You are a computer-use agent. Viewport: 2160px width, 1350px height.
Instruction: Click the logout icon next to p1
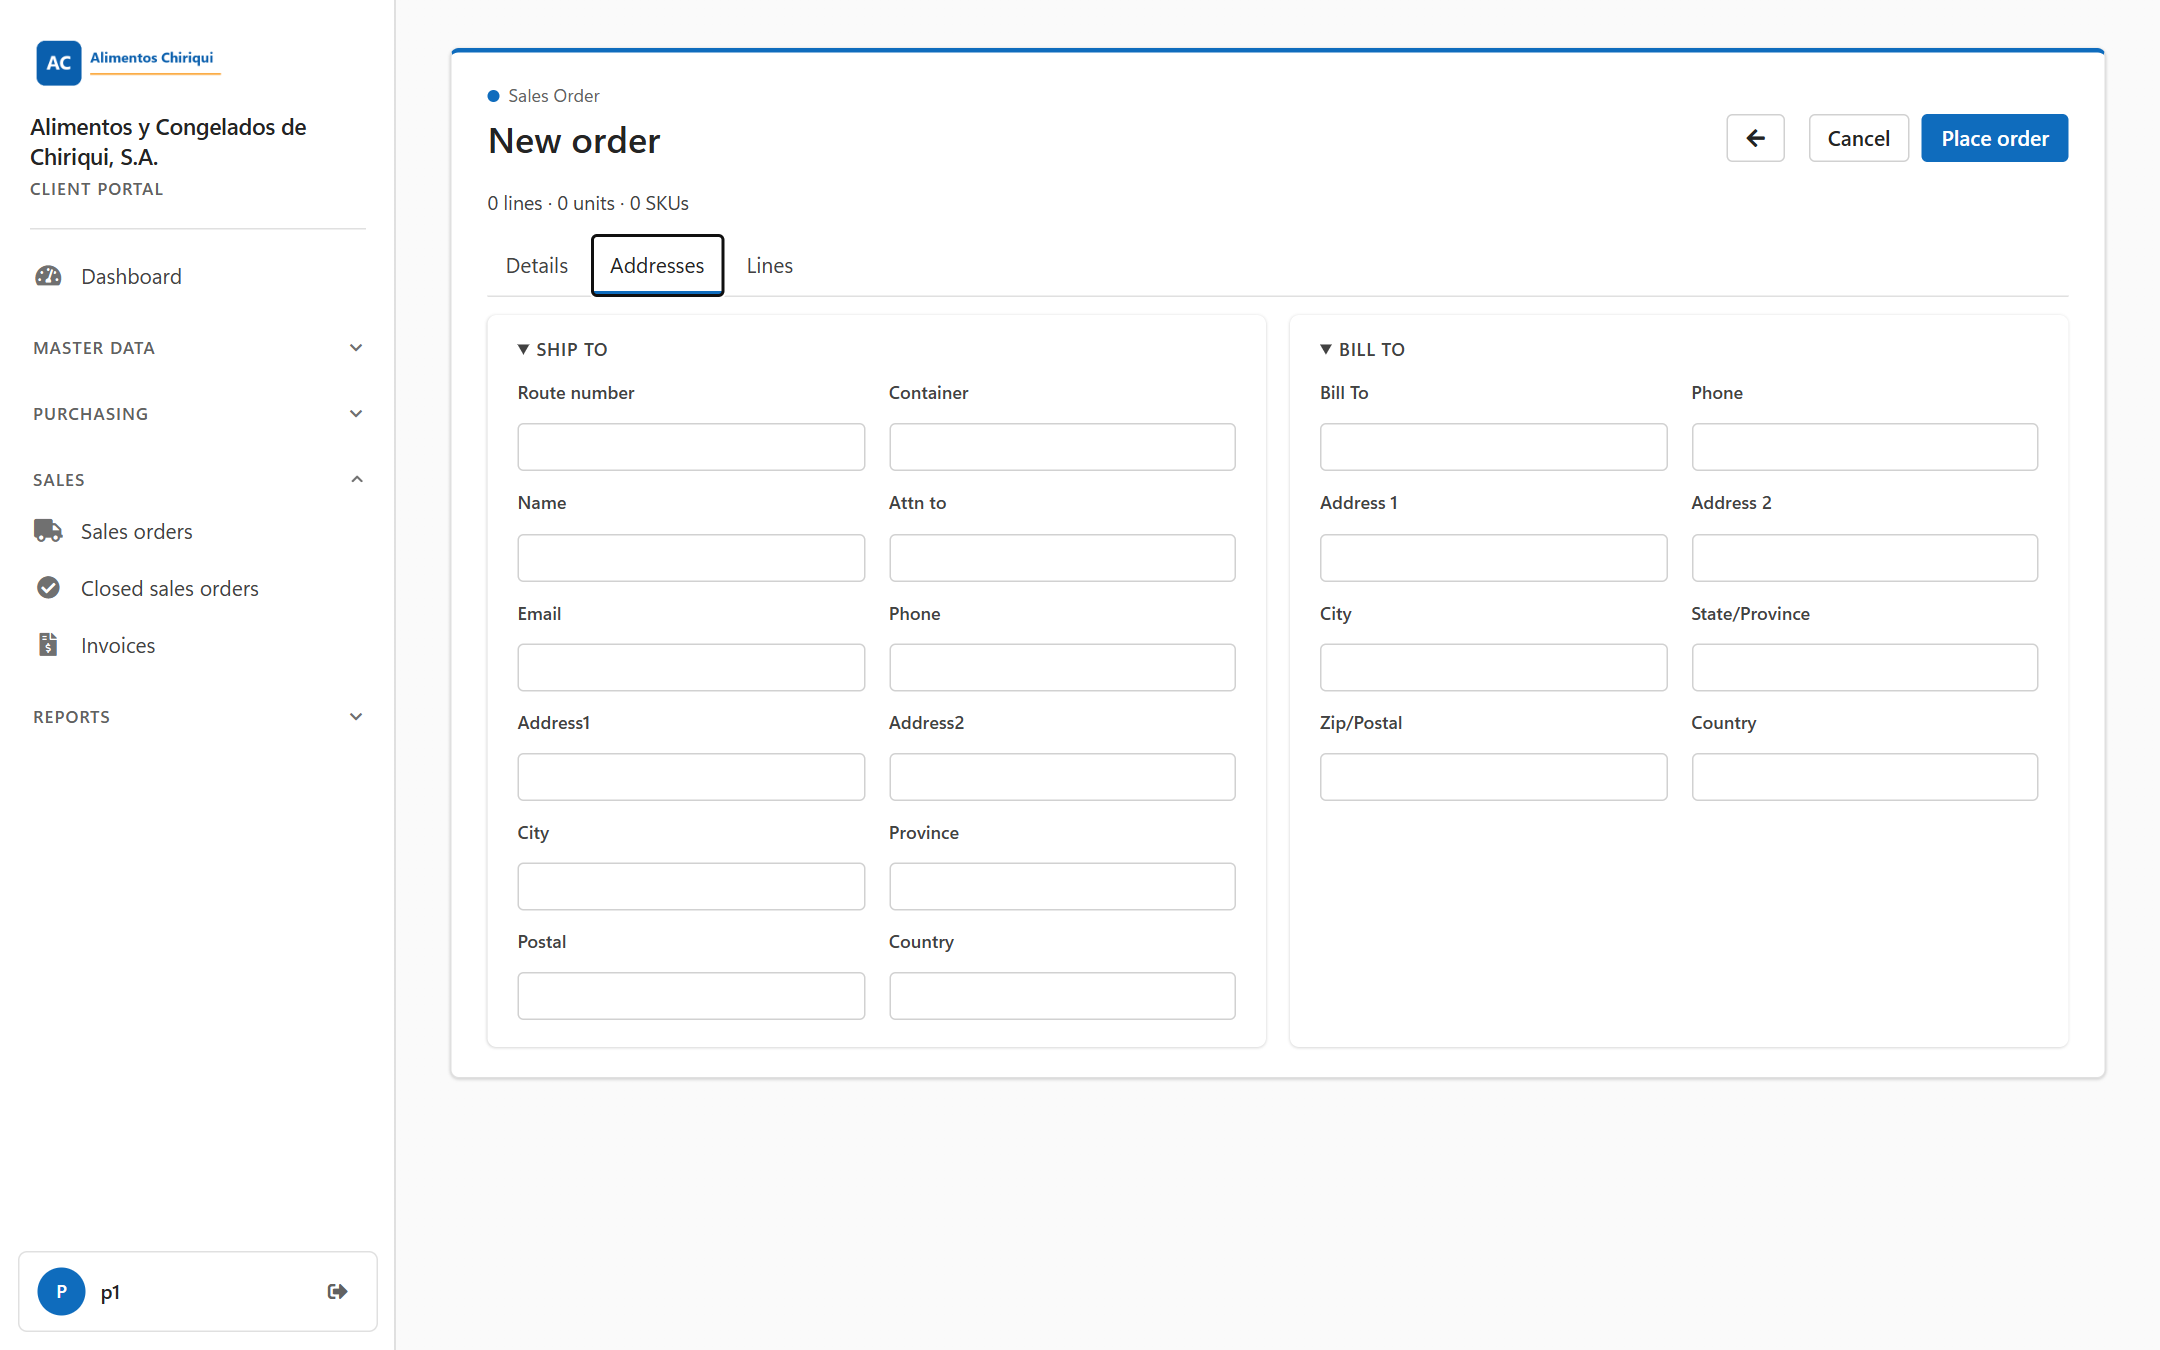[338, 1291]
